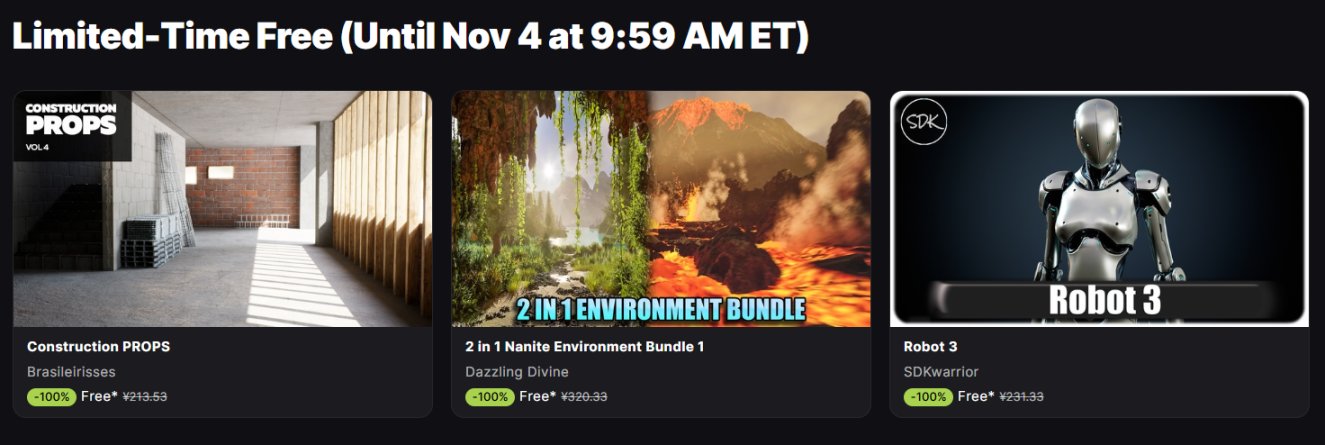Click the Limited-Time Free section heading
1325x445 pixels.
coord(410,36)
